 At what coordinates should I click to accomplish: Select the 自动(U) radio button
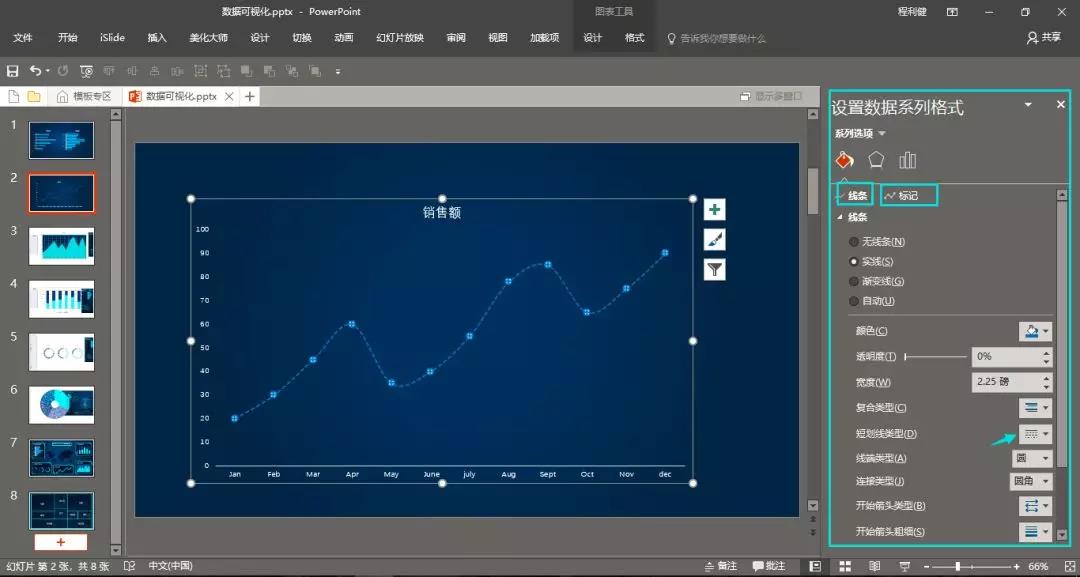point(854,301)
